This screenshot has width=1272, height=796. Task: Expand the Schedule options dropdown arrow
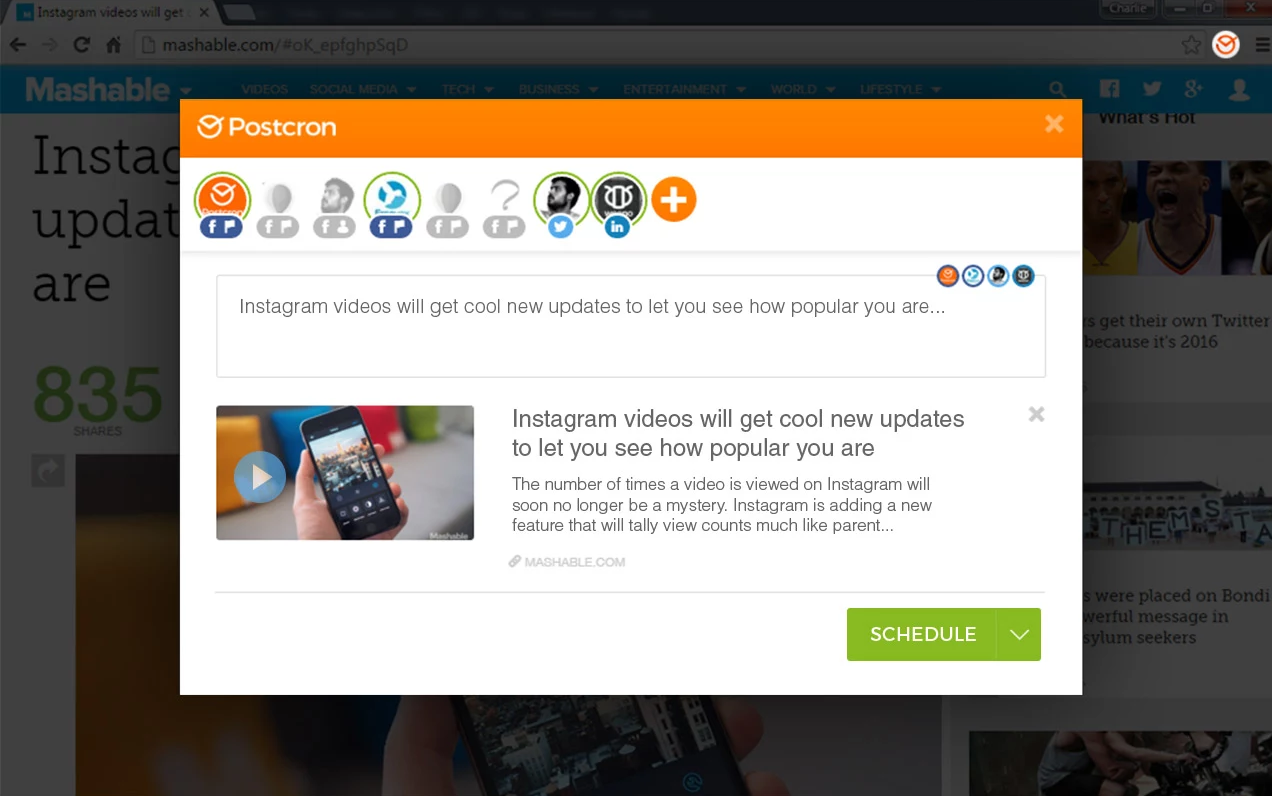[1019, 634]
